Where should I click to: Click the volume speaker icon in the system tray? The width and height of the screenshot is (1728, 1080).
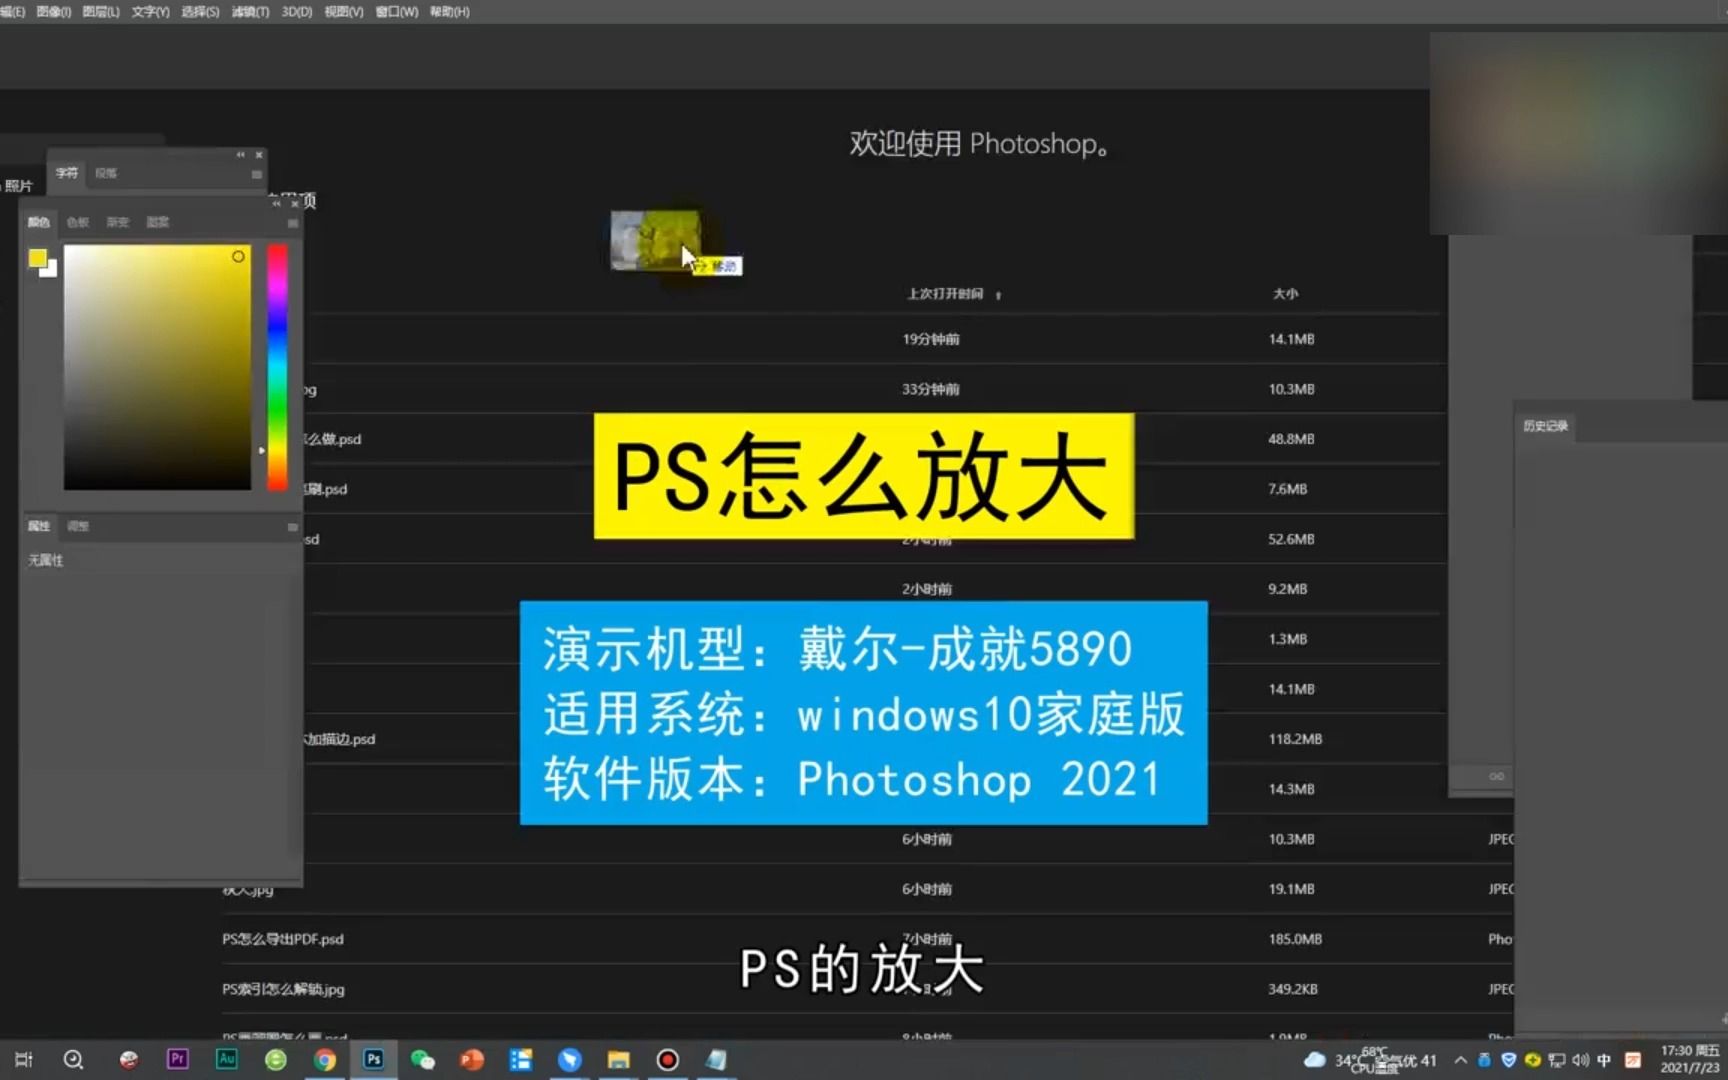pos(1580,1060)
